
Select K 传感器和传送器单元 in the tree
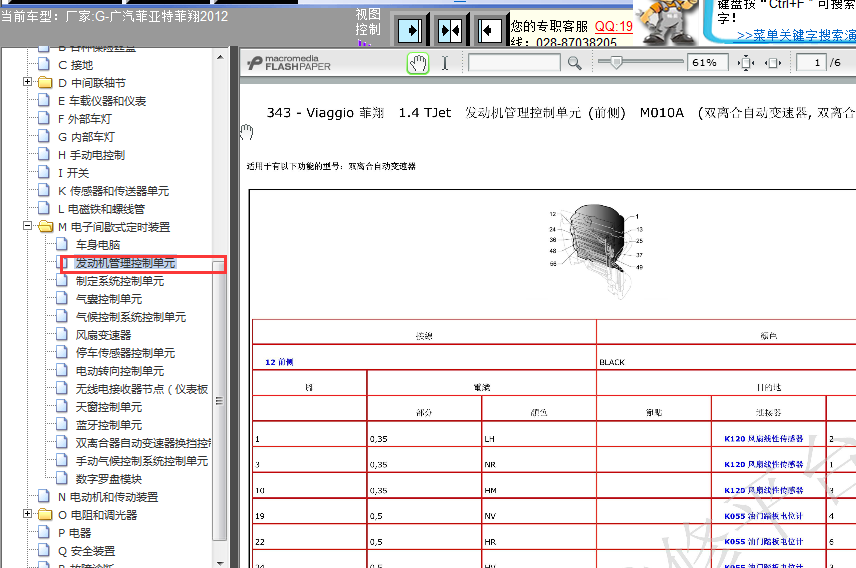point(114,191)
